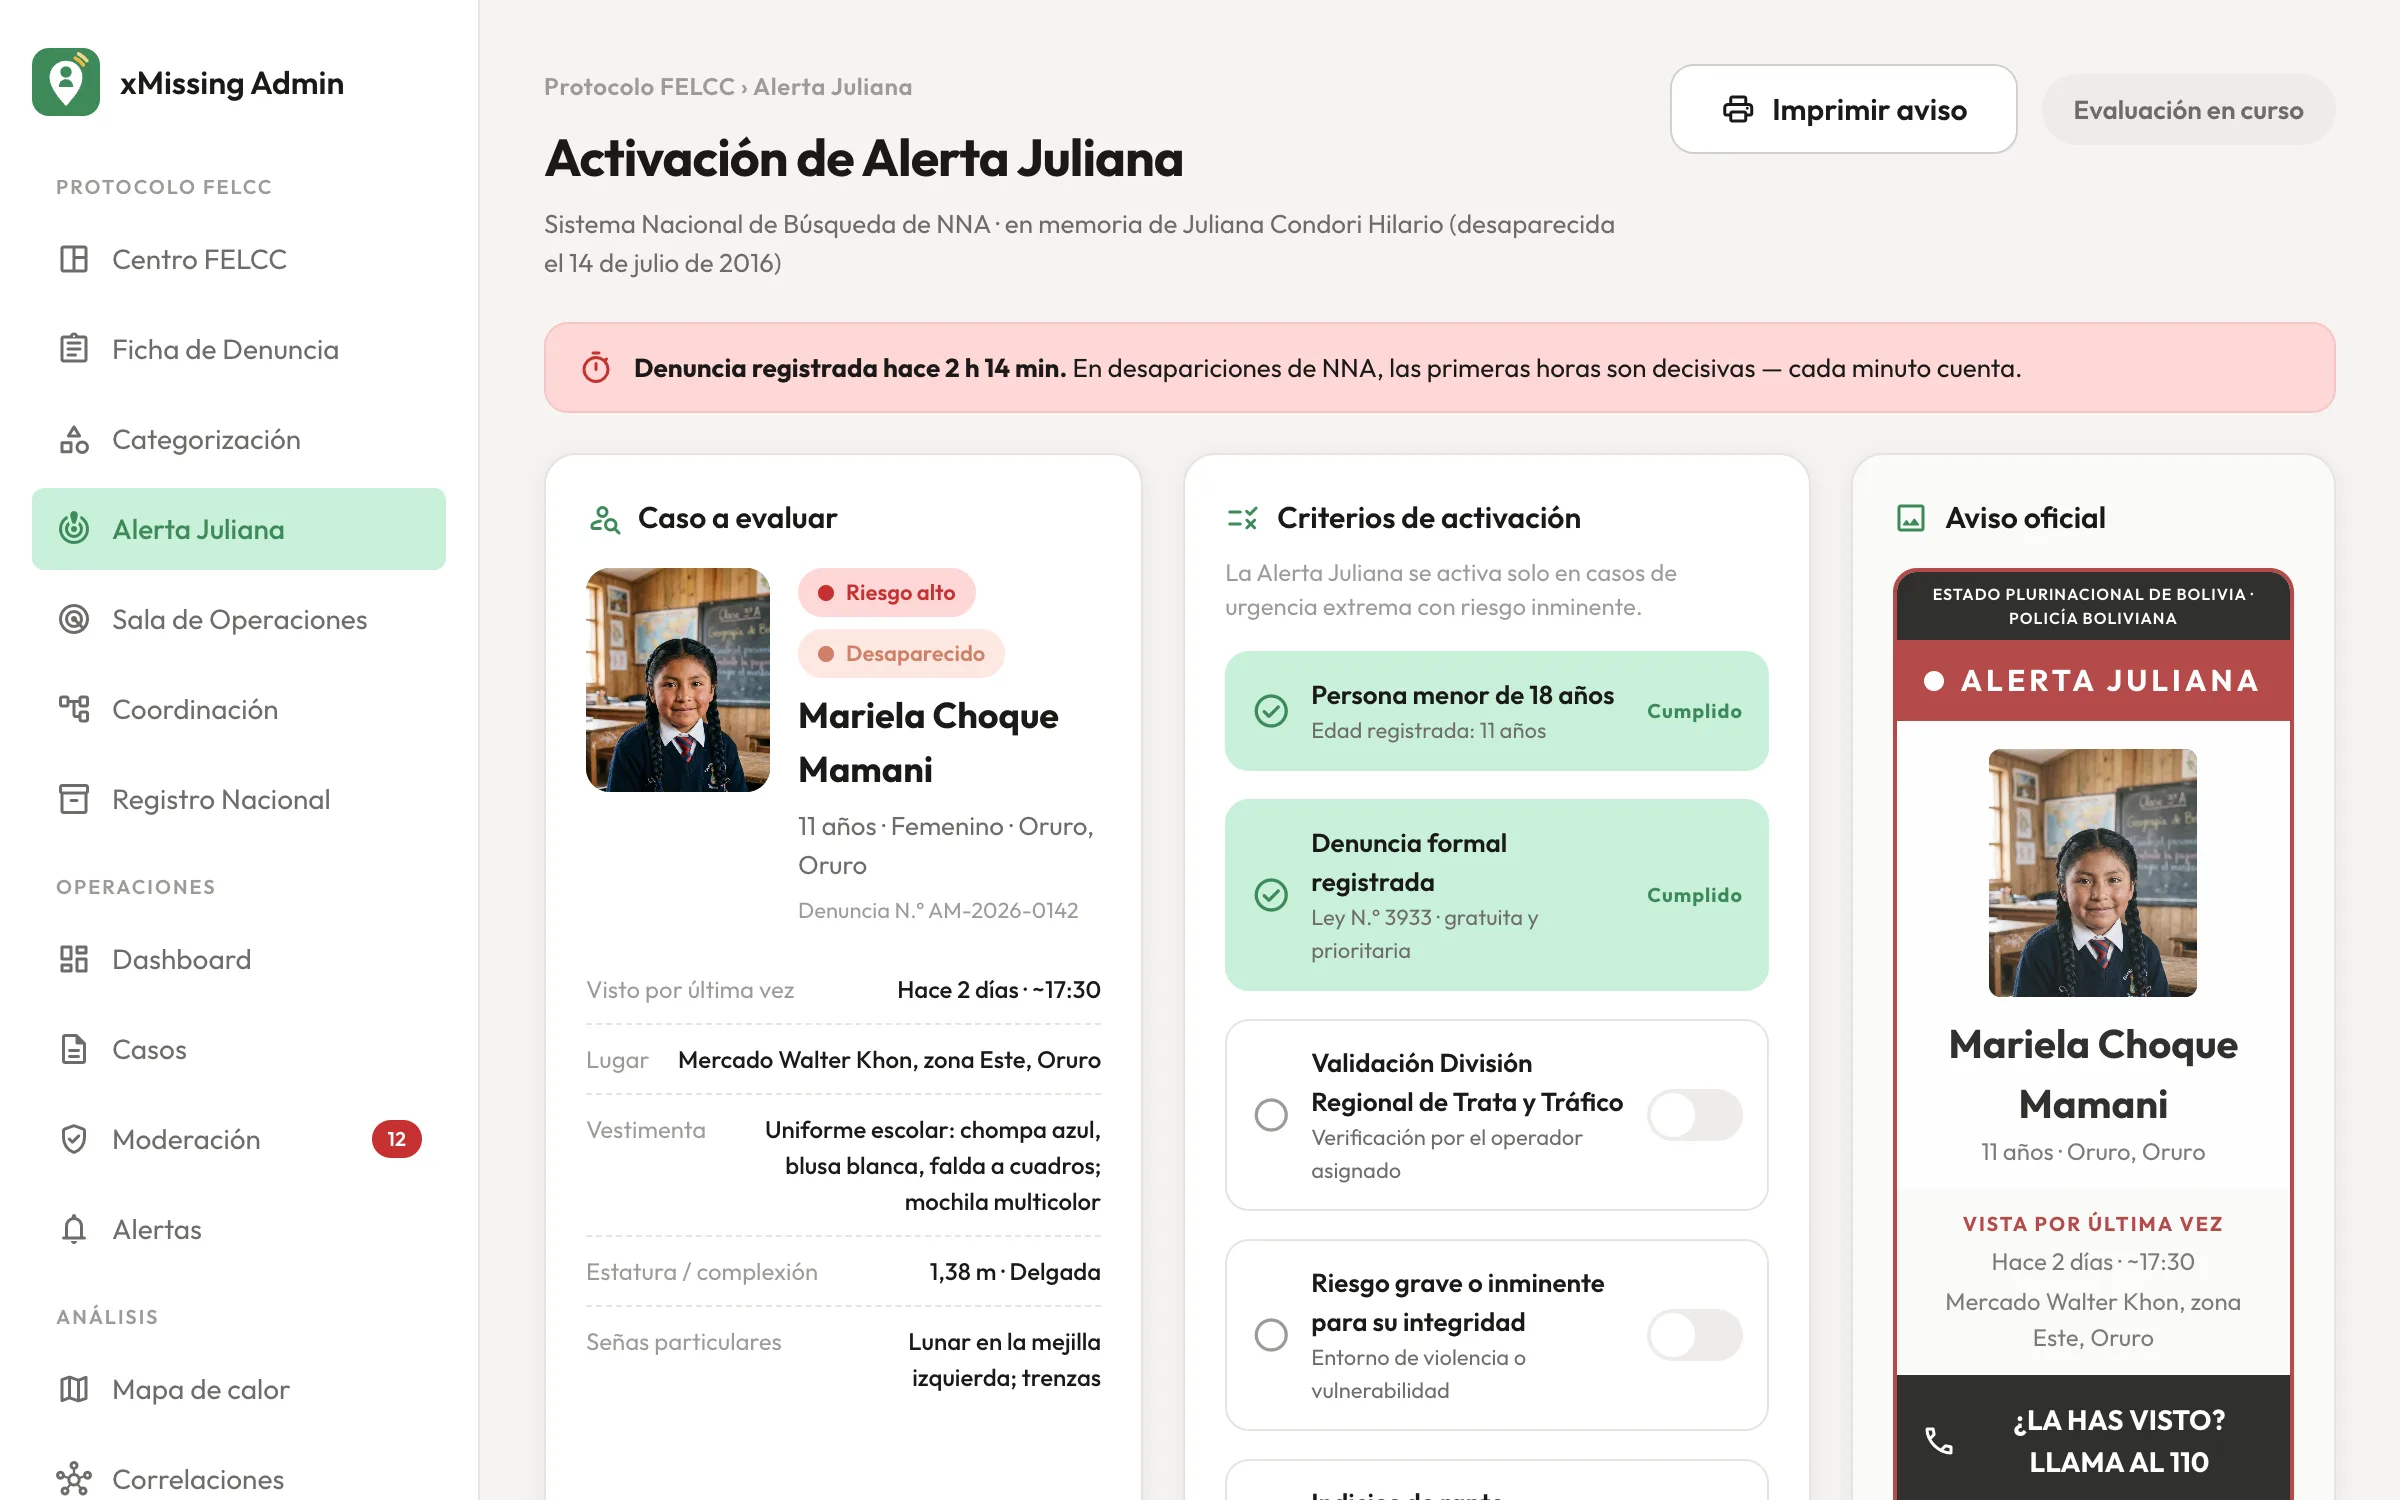Click Mariela's photo in Caso a evaluar
Viewport: 2400px width, 1500px height.
click(678, 680)
